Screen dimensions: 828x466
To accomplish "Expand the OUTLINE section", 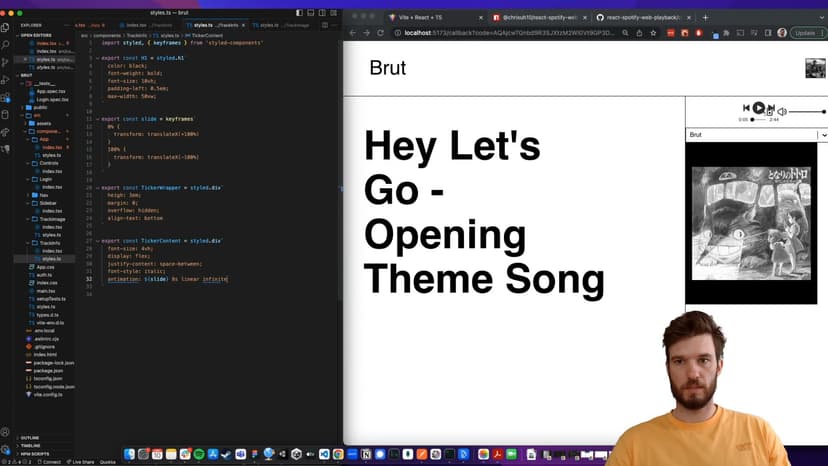I will pos(30,437).
